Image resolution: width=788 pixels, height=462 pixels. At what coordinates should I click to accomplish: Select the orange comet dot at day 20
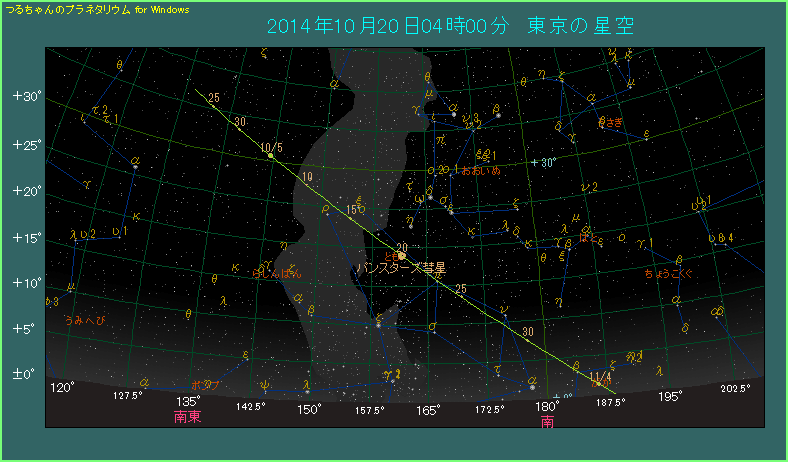(x=401, y=256)
